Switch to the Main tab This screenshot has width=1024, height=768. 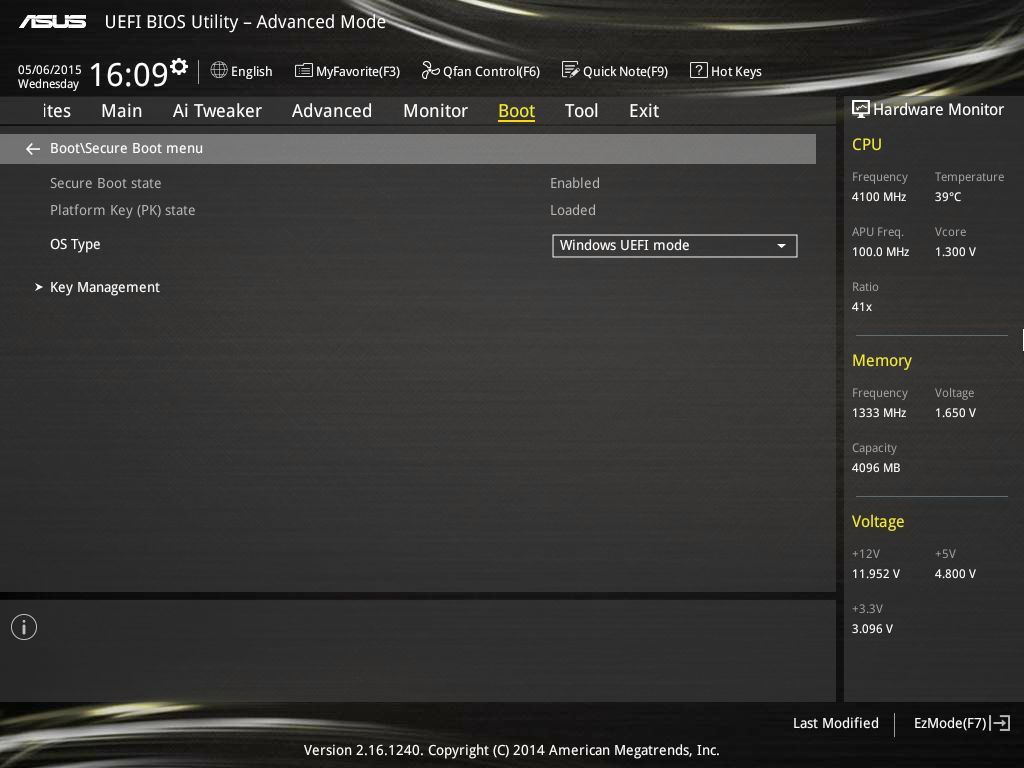(121, 111)
